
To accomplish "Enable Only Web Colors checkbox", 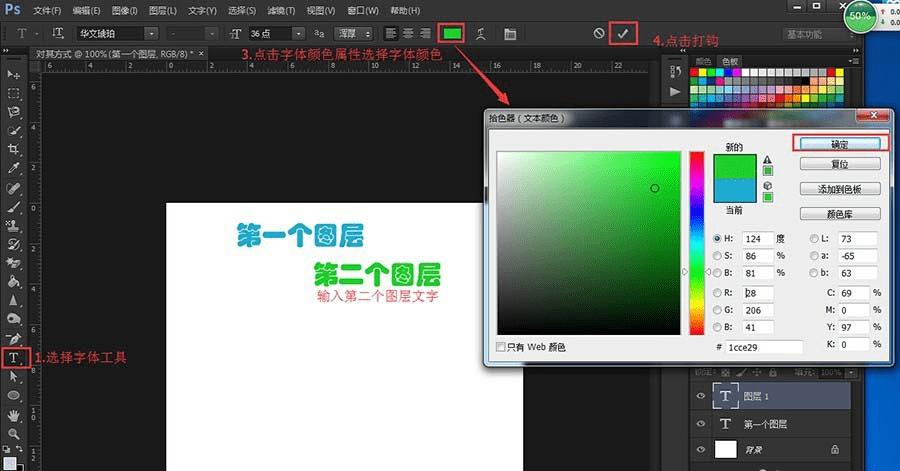I will click(501, 347).
